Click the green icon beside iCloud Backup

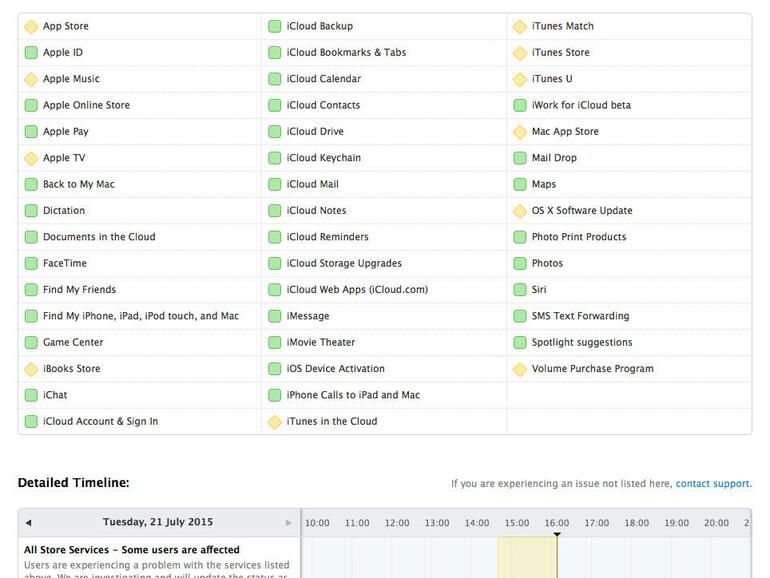pos(275,27)
